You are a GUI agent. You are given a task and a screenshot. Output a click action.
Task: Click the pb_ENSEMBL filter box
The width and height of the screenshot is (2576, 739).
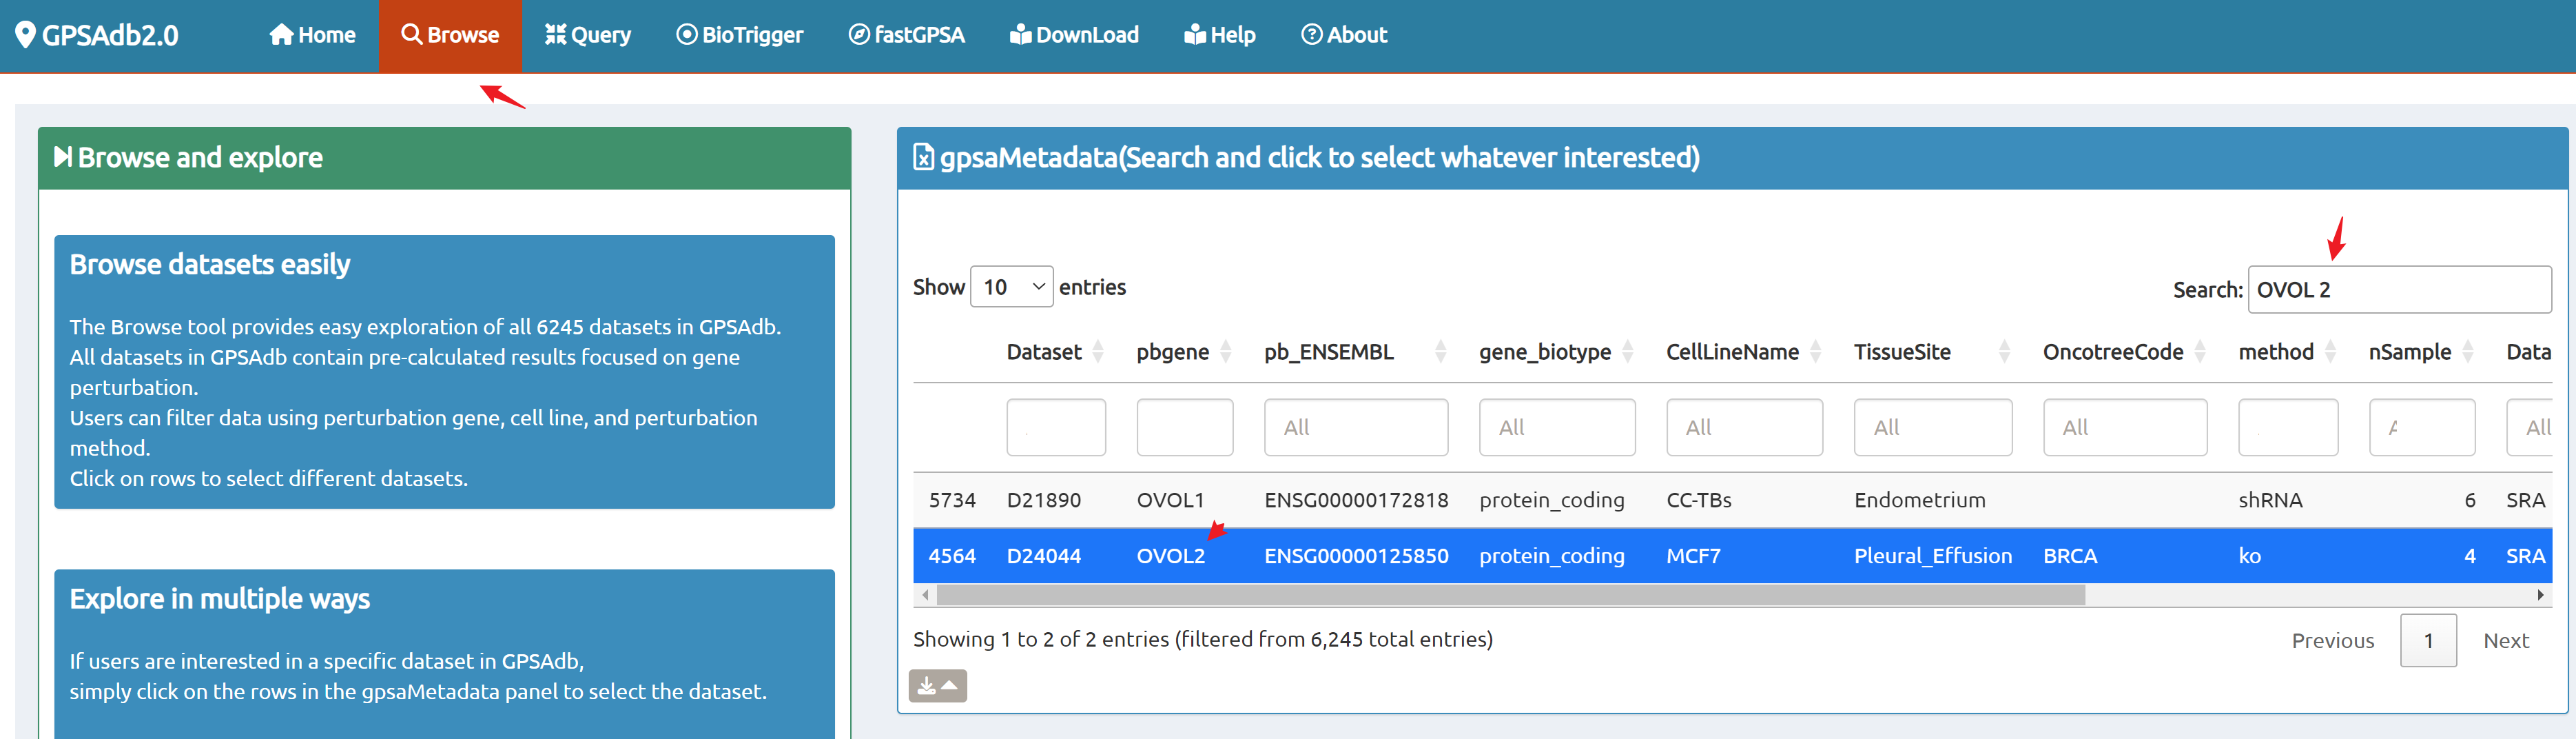pyautogui.click(x=1356, y=427)
